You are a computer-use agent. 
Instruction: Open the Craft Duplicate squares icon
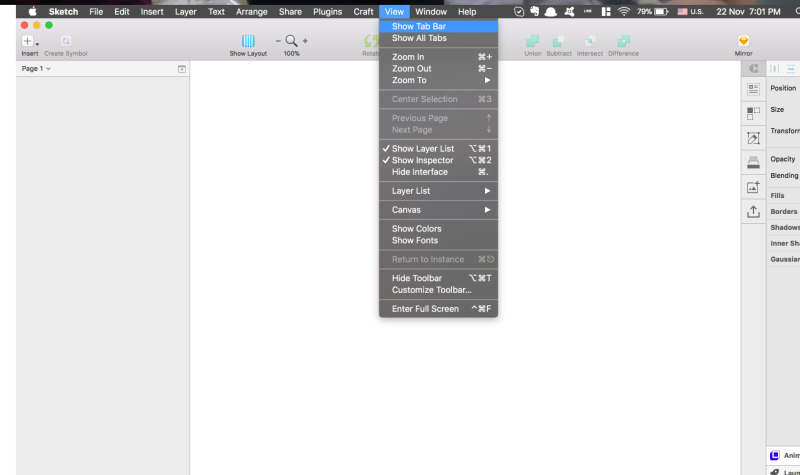[x=754, y=113]
